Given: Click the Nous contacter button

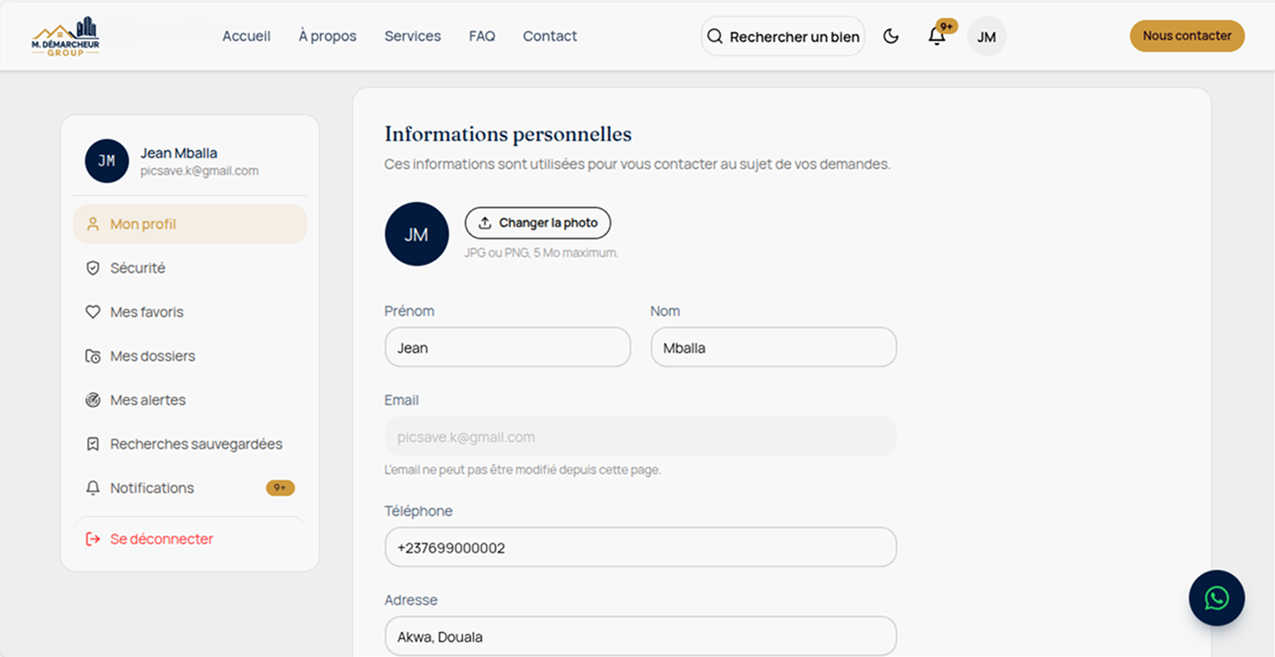Looking at the screenshot, I should pyautogui.click(x=1187, y=36).
